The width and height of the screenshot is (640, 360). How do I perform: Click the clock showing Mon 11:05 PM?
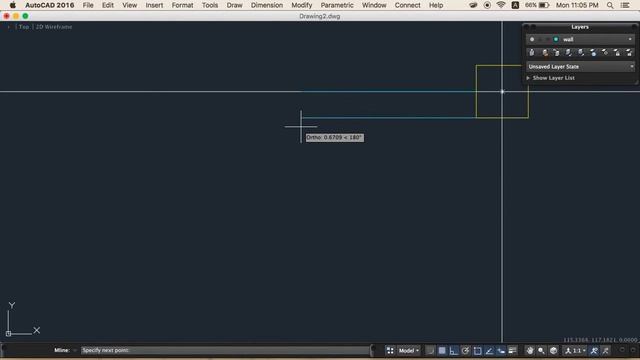click(x=577, y=5)
